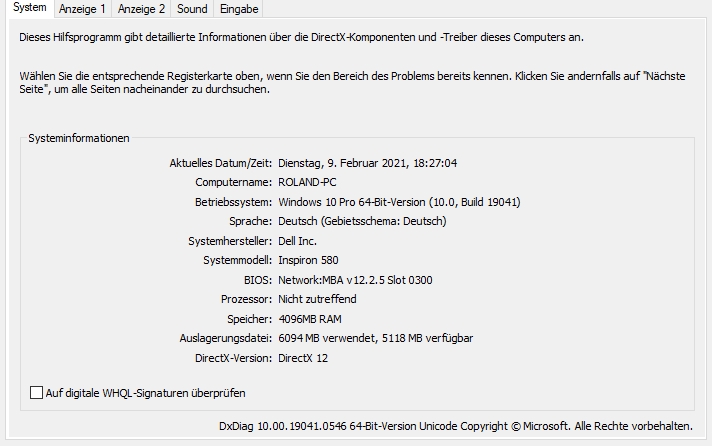Screen dimensions: 712x446
Task: Click the Prozessor value Nicht zutreffend
Action: point(317,299)
